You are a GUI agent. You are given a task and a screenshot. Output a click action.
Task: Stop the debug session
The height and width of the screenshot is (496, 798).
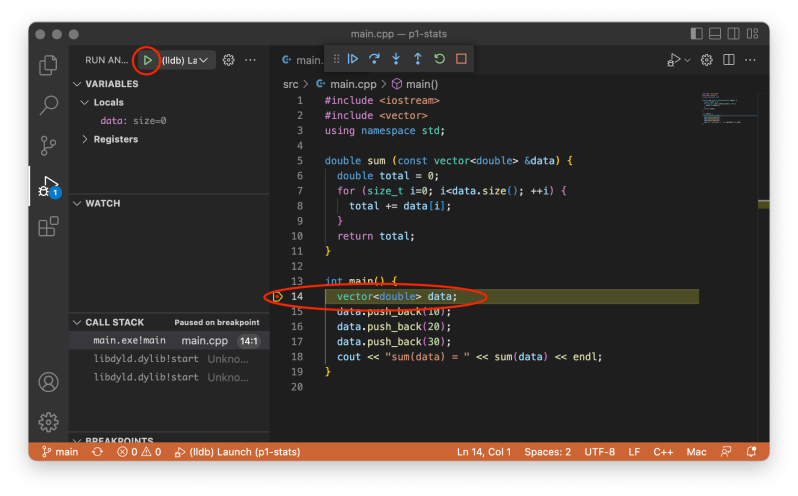coord(461,59)
